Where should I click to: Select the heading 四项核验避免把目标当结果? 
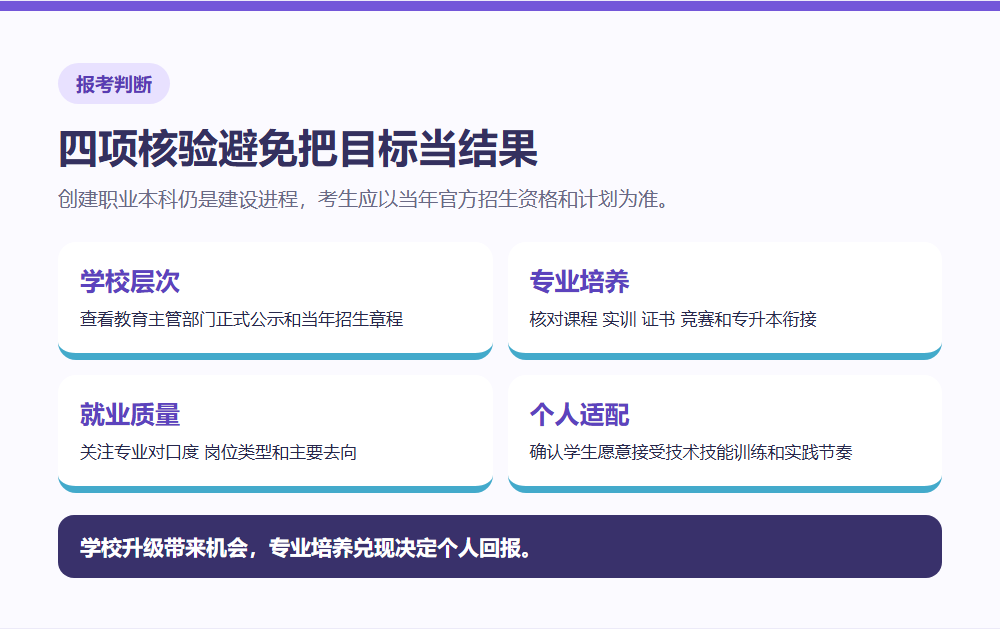(x=298, y=149)
